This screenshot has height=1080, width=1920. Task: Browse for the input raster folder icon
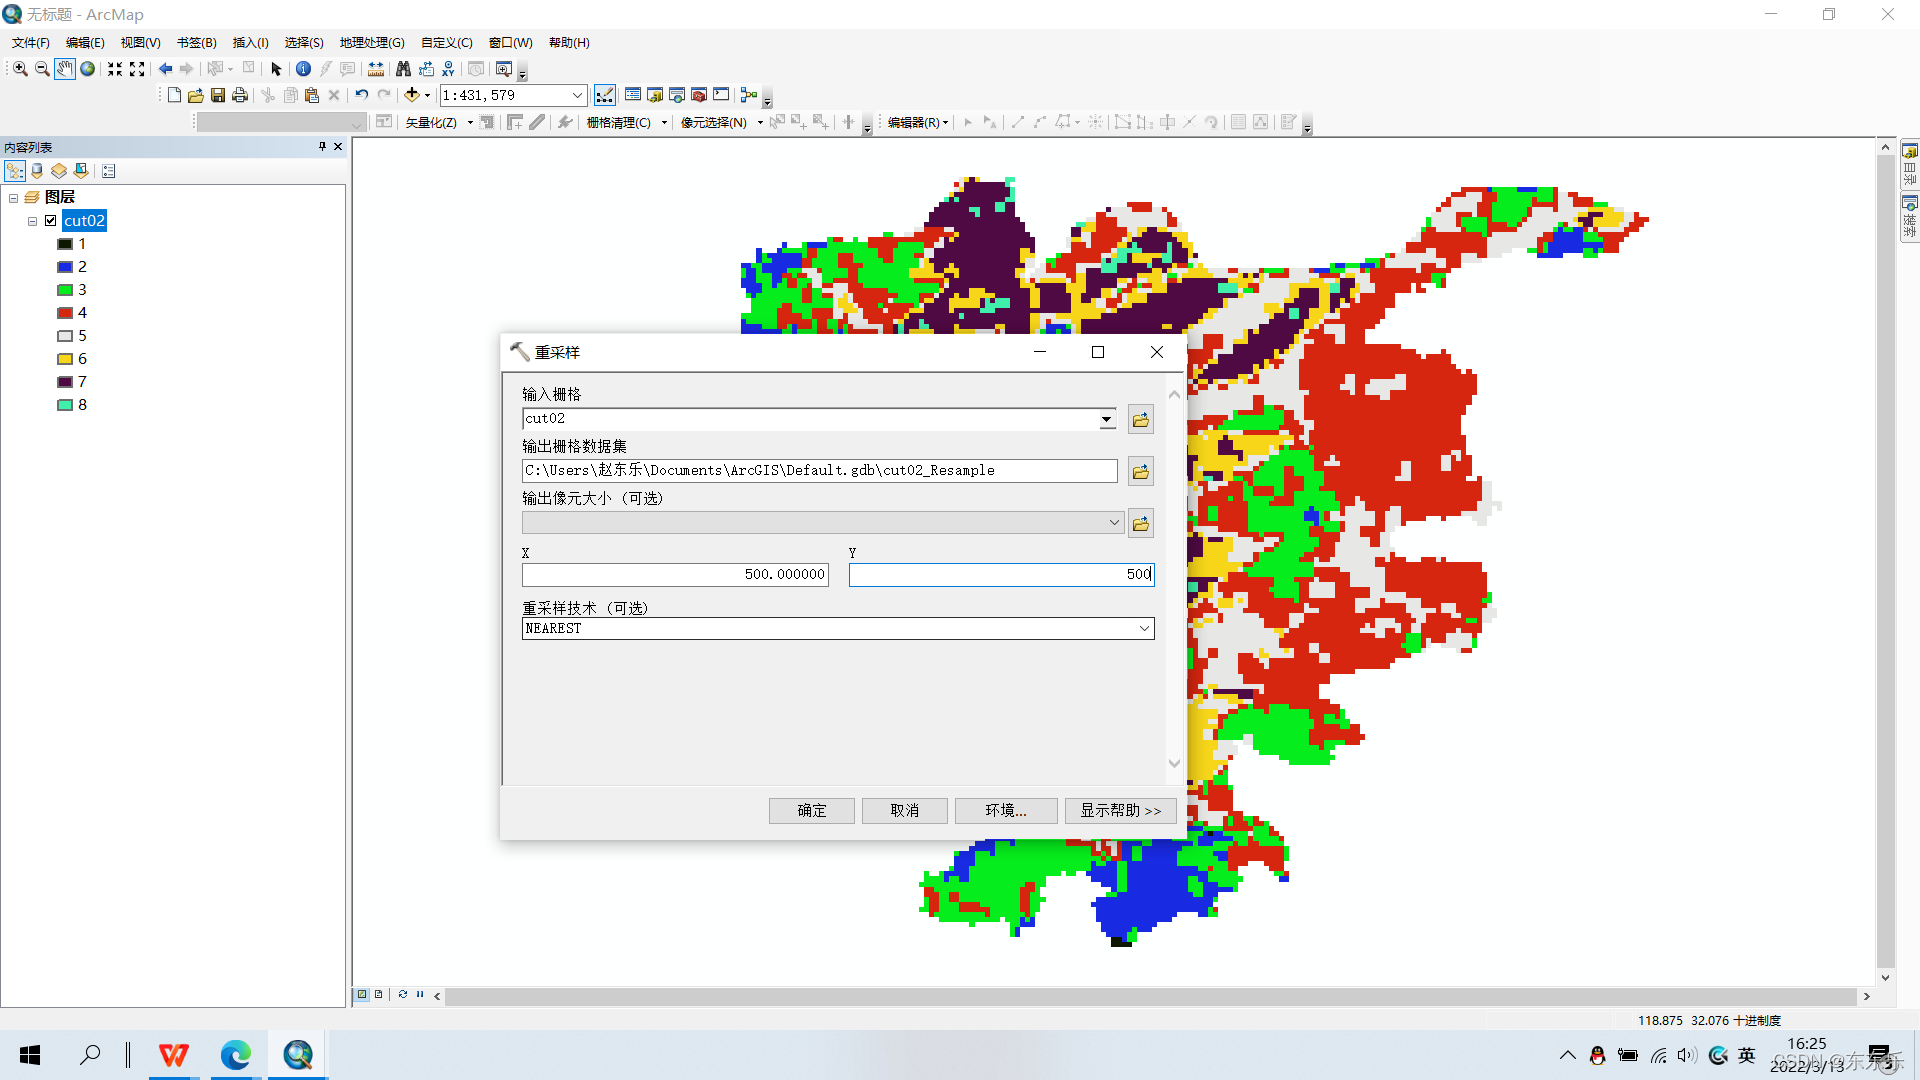coord(1140,420)
